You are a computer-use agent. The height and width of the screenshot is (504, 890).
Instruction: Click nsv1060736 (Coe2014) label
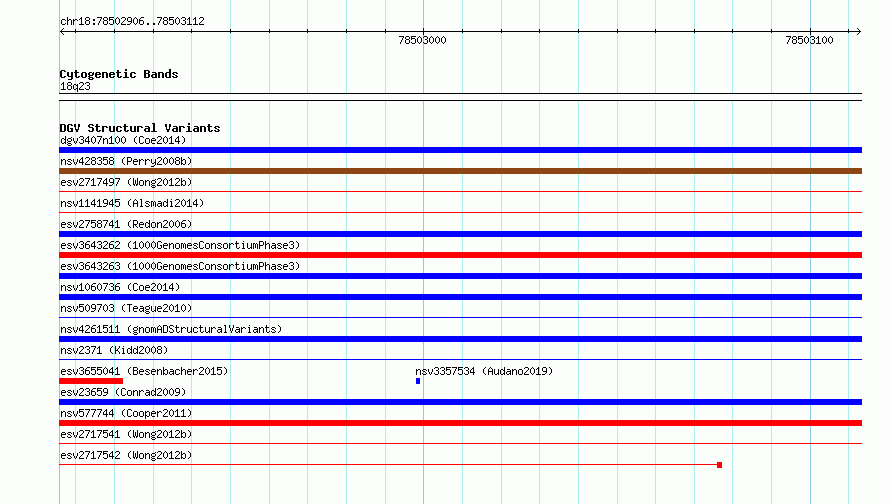tap(120, 287)
